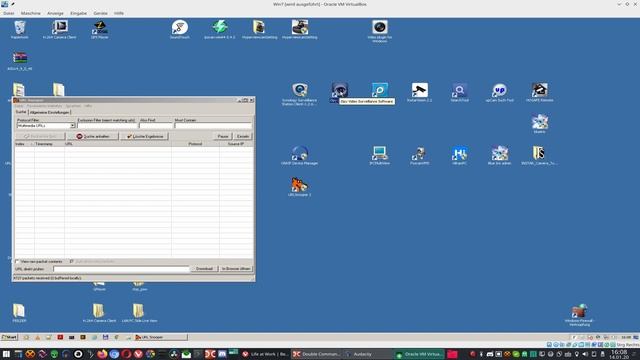The height and width of the screenshot is (360, 640).
Task: Focus the URL direkt prüfen text field
Action: point(121,269)
